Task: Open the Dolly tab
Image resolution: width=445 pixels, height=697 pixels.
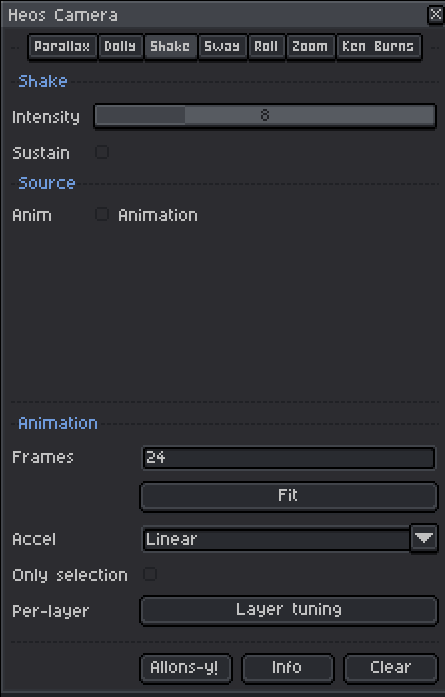Action: click(x=120, y=47)
